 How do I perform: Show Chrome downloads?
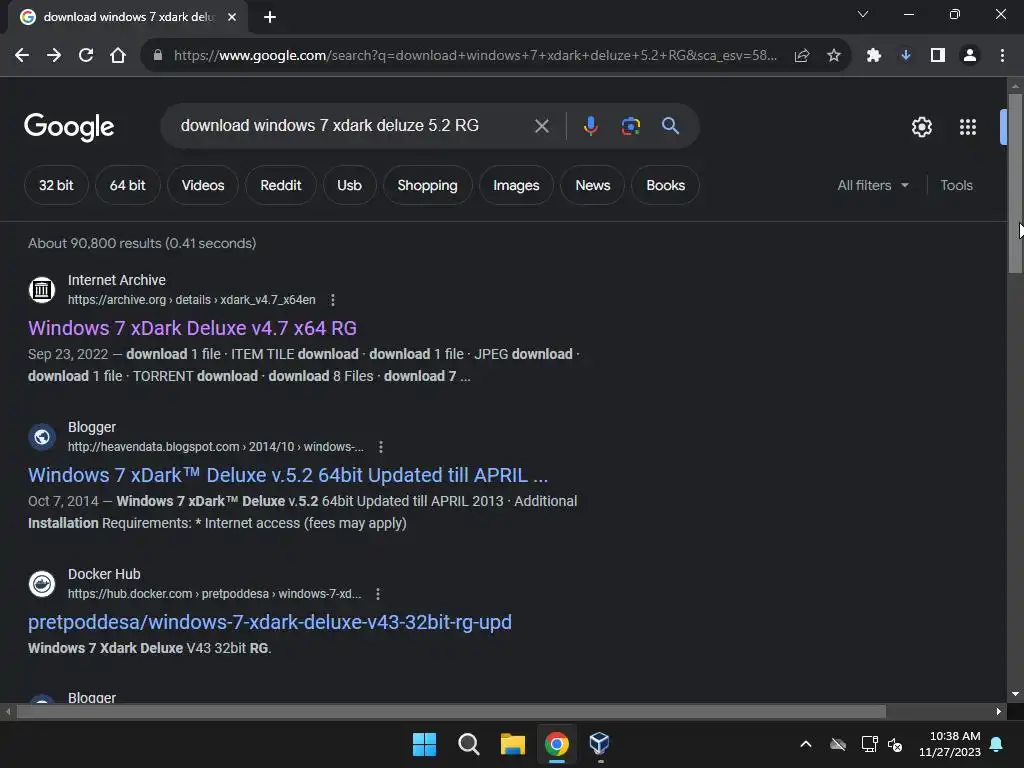coord(906,56)
